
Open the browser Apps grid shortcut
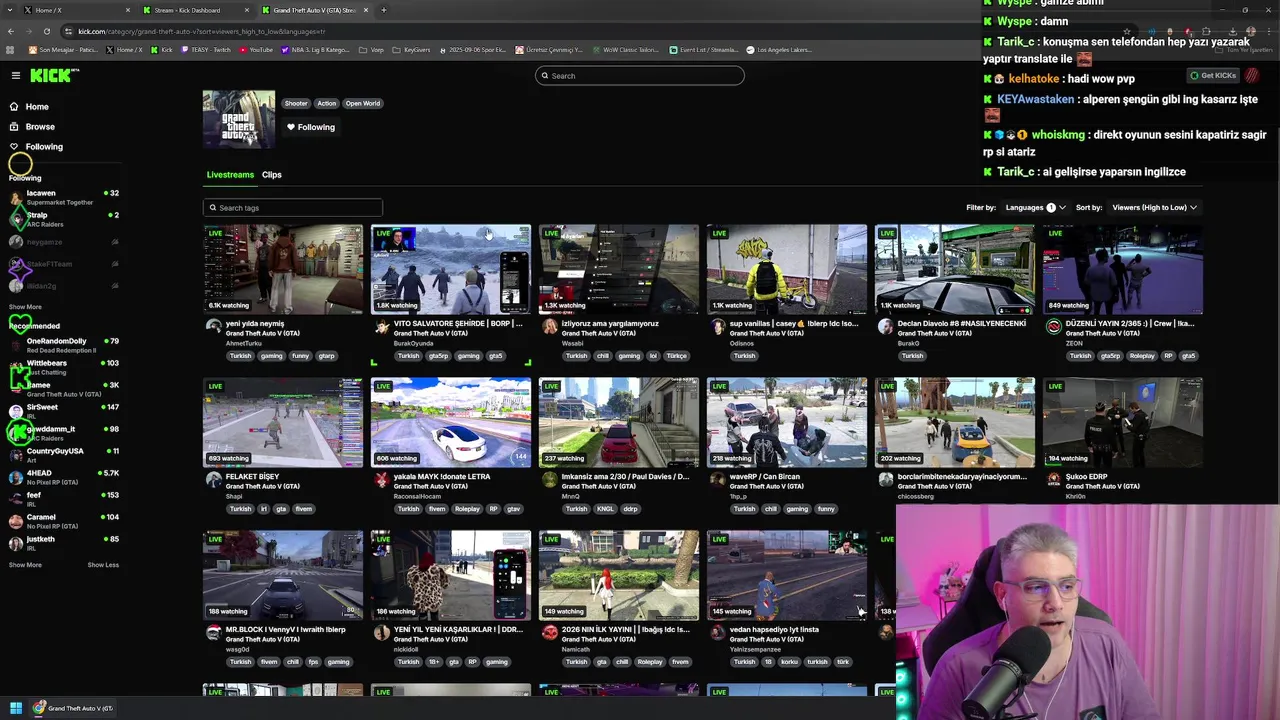(x=10, y=50)
